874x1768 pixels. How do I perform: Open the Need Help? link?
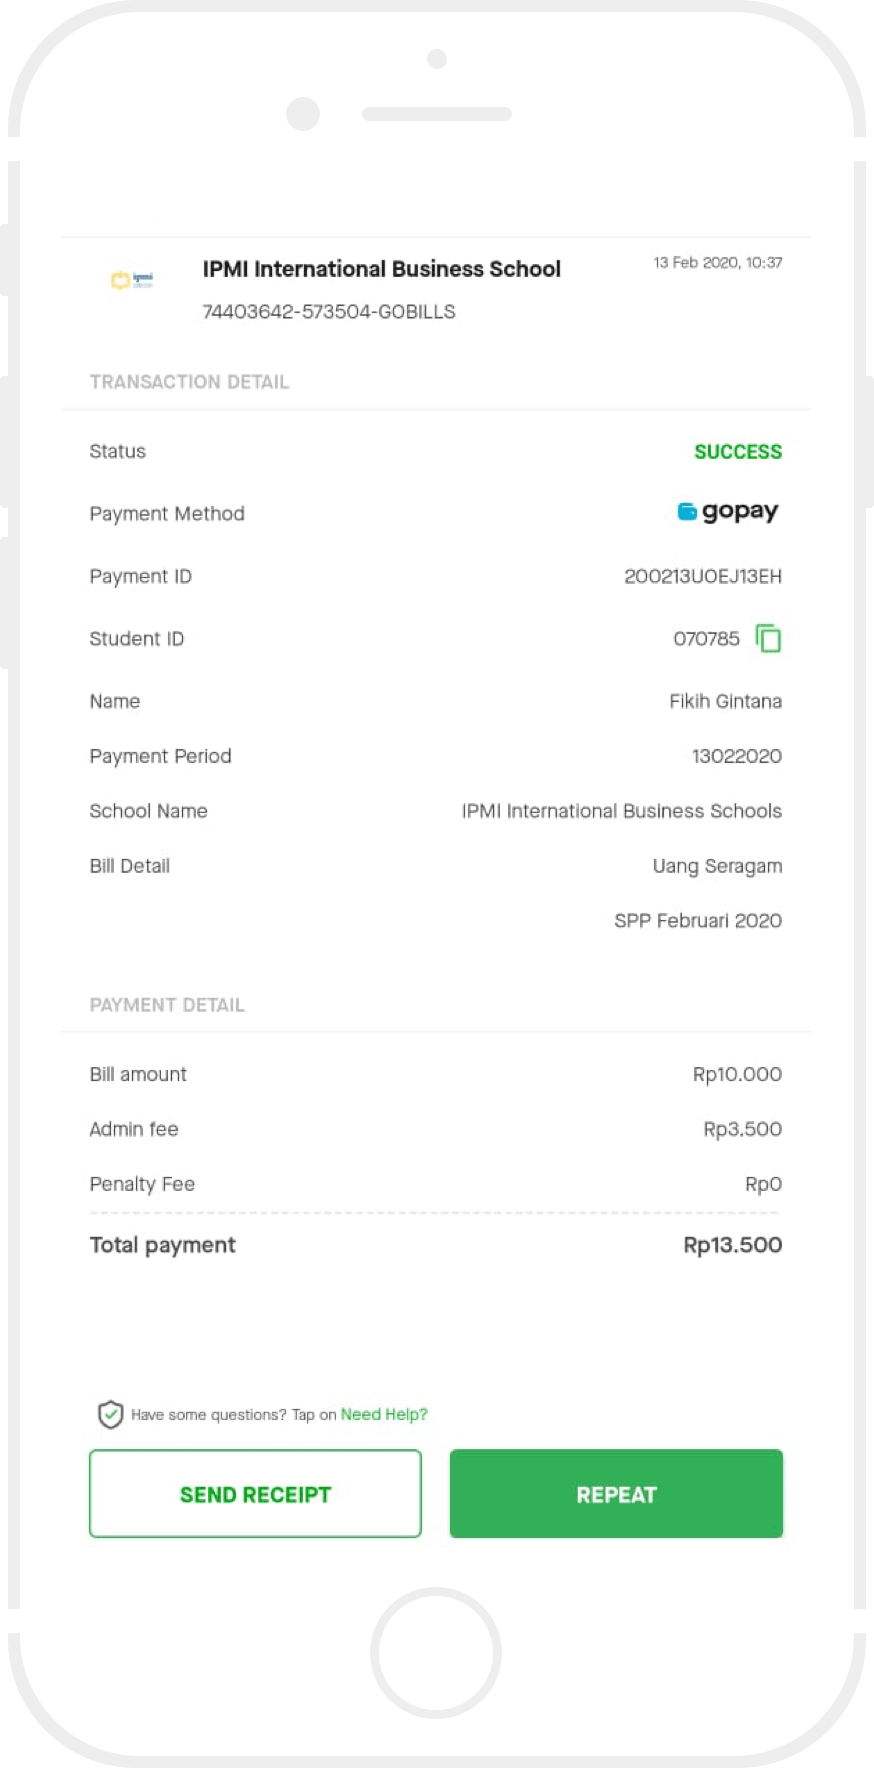[384, 1414]
